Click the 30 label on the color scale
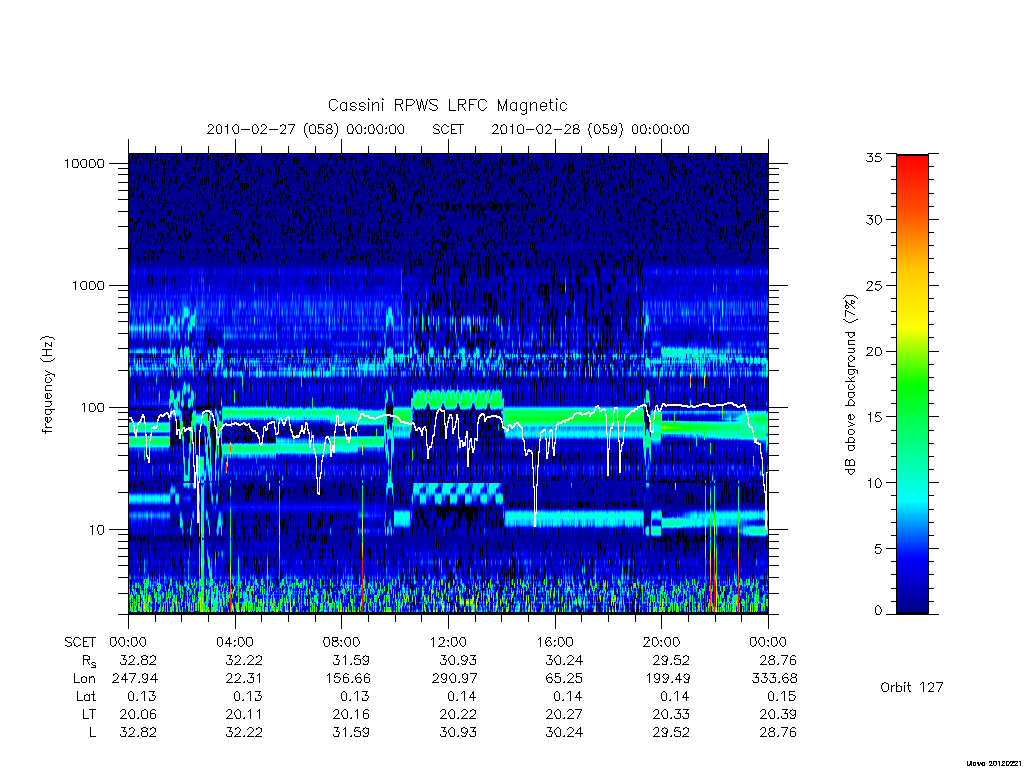1024x768 pixels. click(873, 219)
